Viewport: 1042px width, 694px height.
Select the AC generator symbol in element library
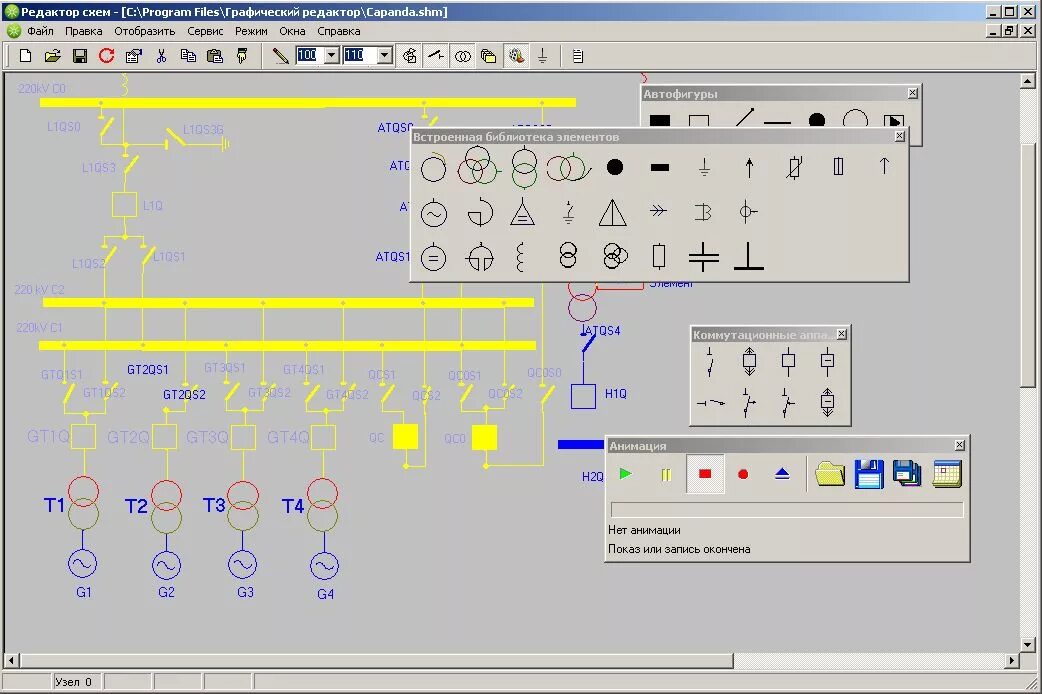433,214
